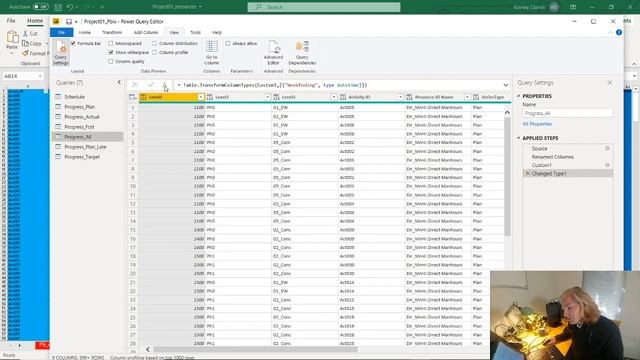The width and height of the screenshot is (640, 360).
Task: Uncheck Show whitespace checkbox
Action: click(111, 52)
